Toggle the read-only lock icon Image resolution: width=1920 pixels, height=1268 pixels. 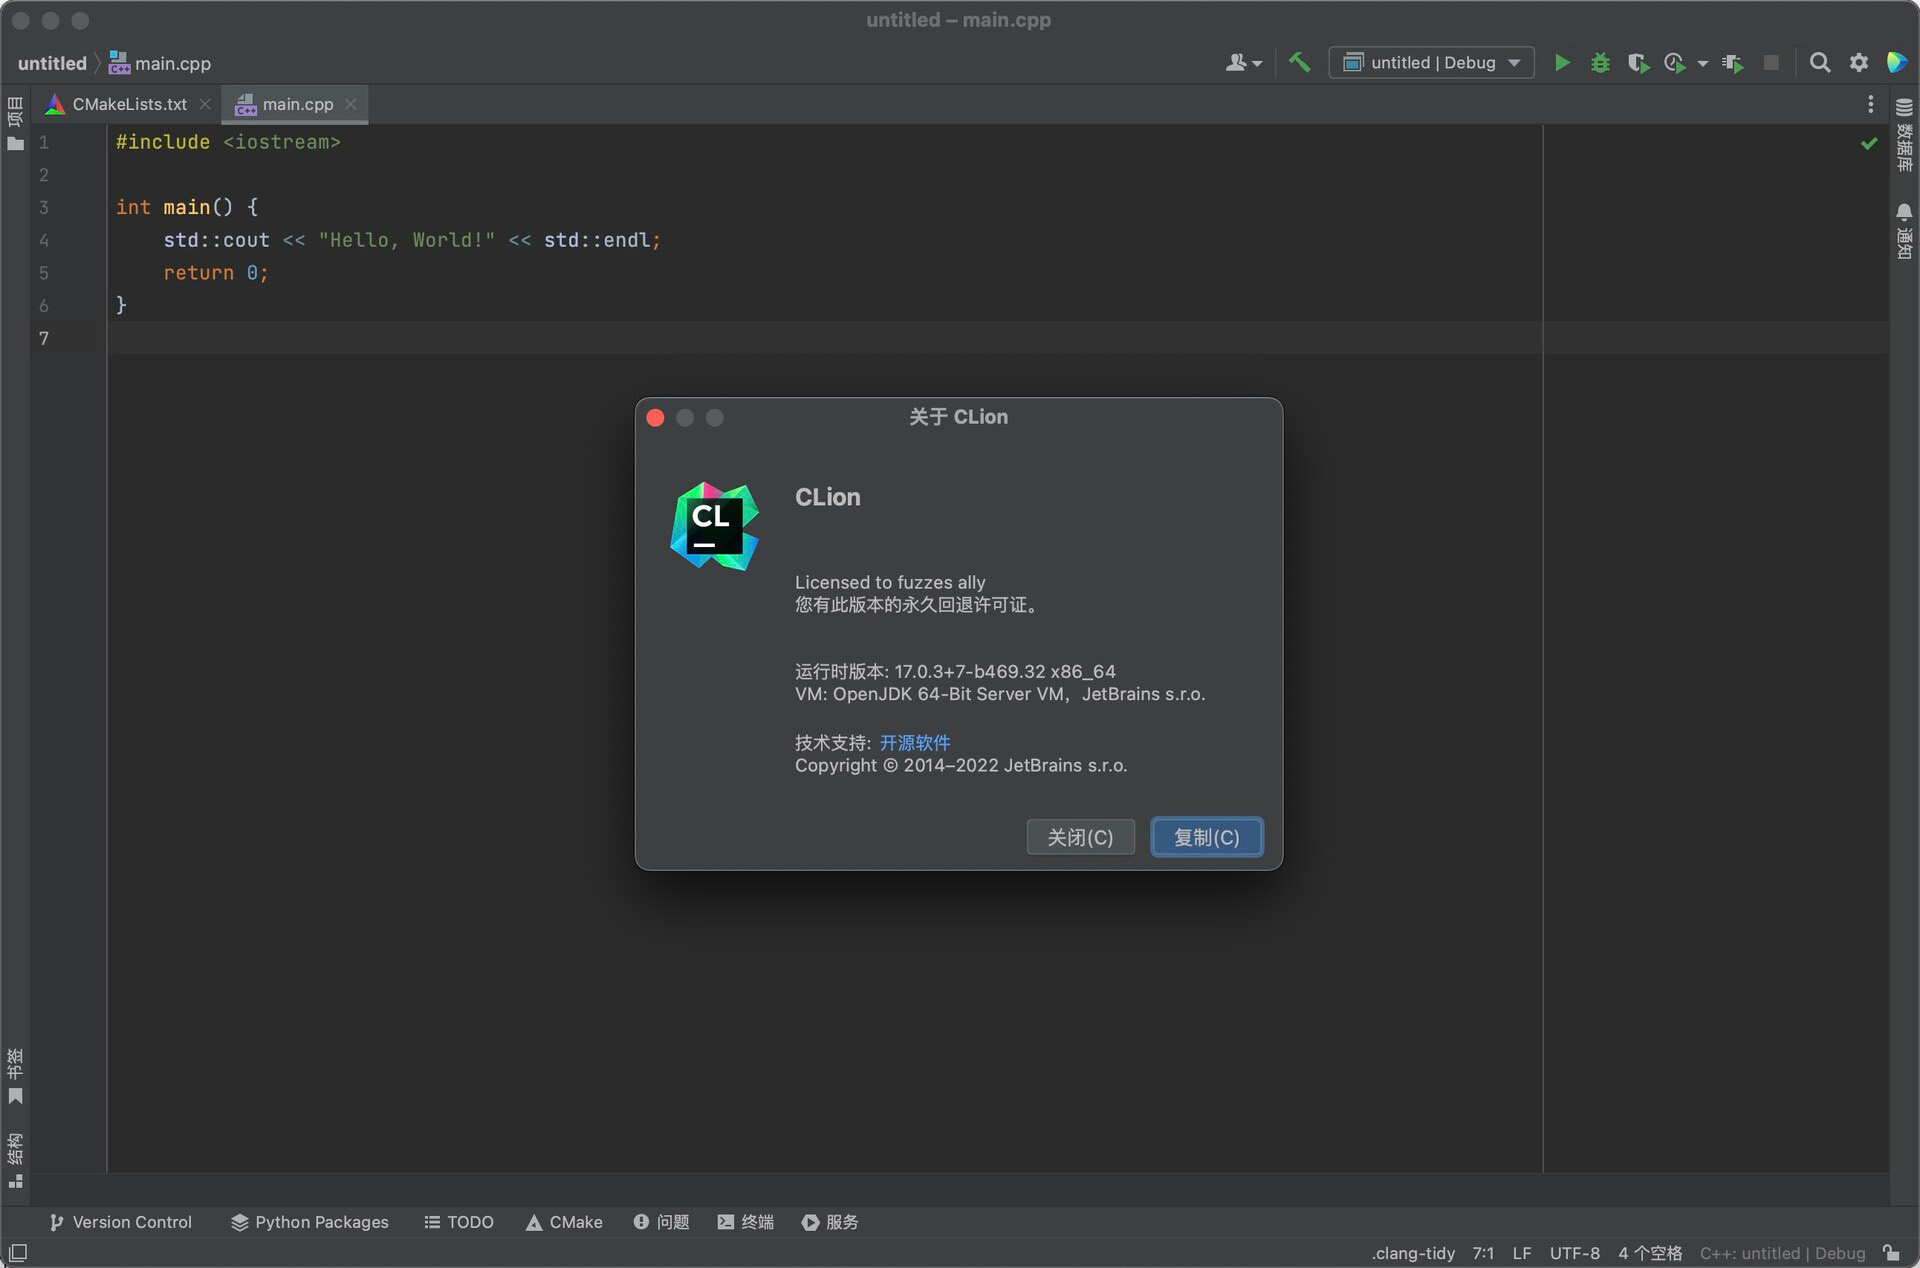pos(1891,1253)
